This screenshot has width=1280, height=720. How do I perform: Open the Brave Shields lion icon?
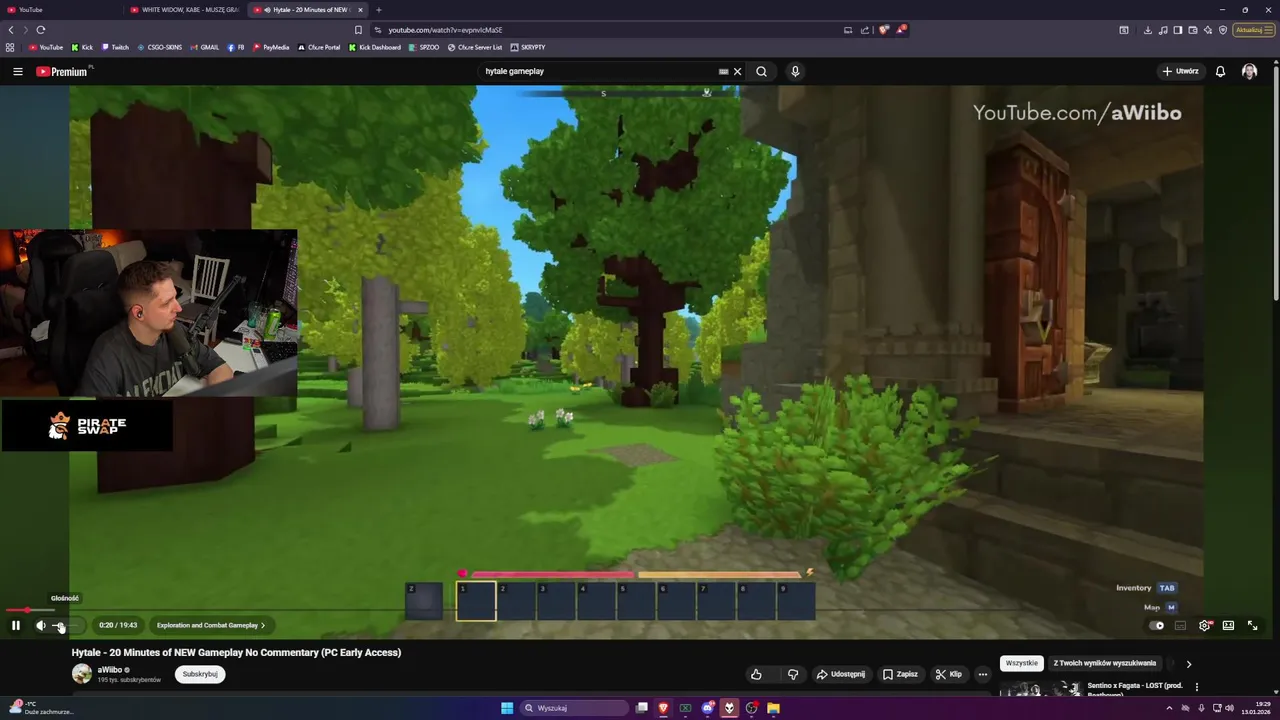[x=883, y=30]
